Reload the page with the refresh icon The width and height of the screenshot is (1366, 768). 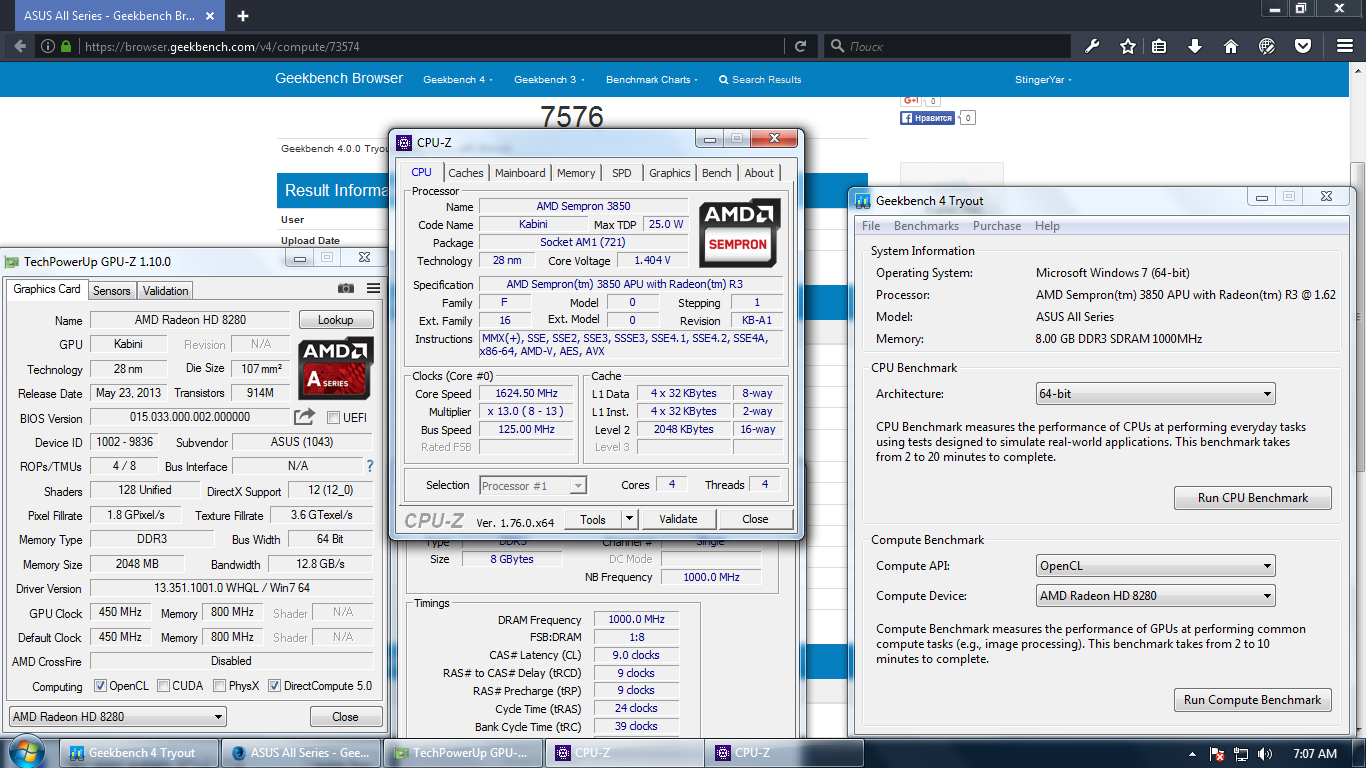tap(800, 46)
